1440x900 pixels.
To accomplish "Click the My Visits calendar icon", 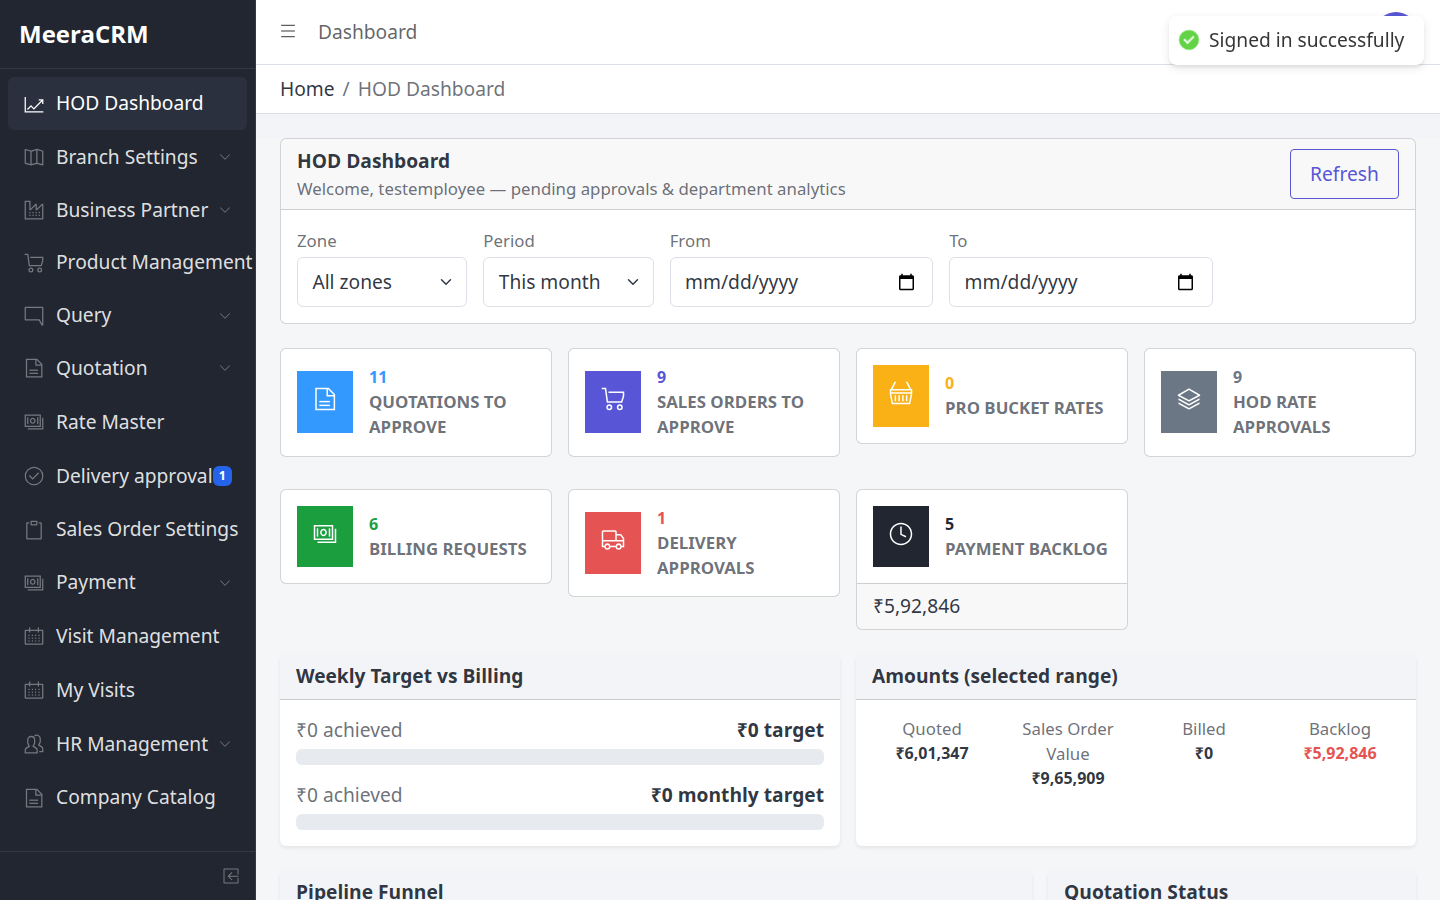I will 34,691.
